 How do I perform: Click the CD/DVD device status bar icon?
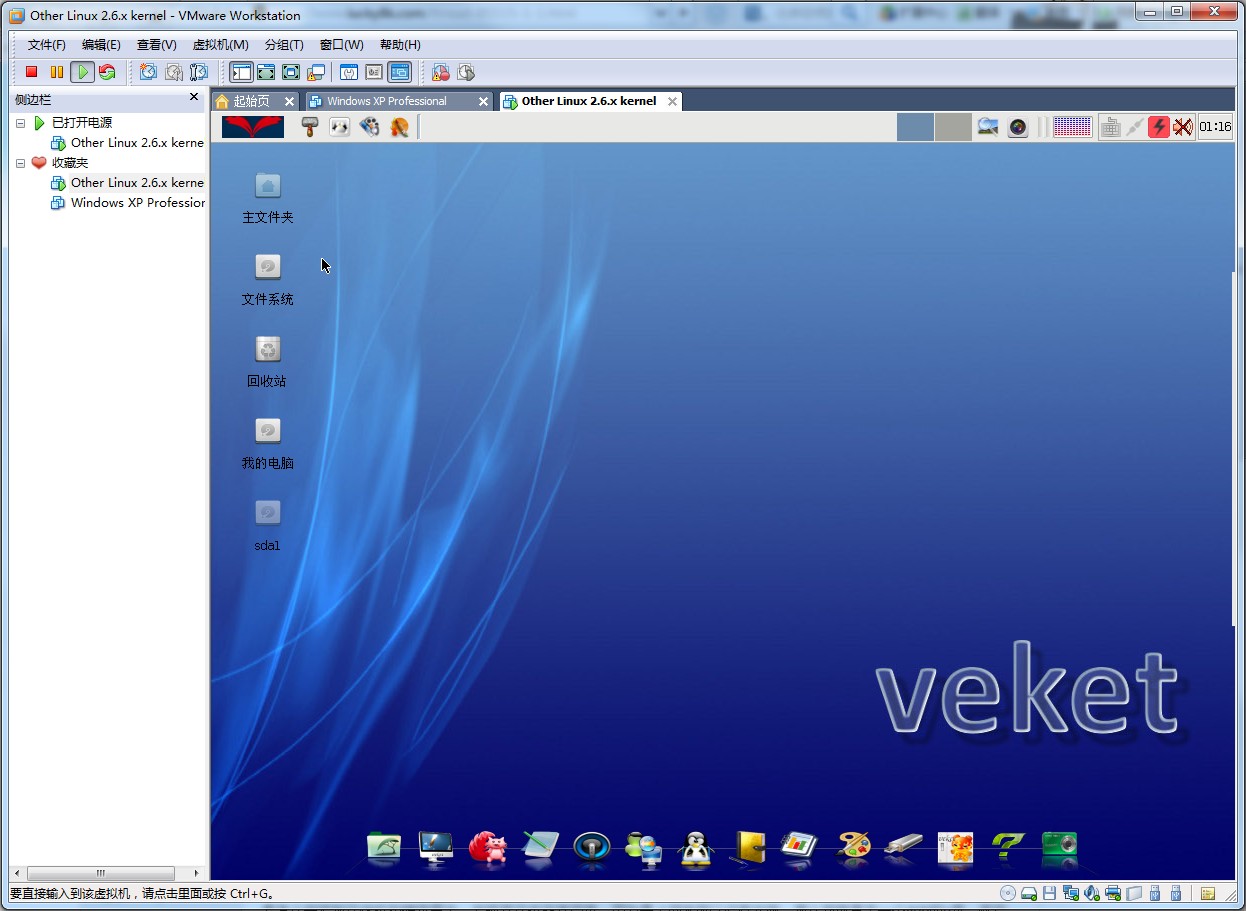click(1008, 893)
